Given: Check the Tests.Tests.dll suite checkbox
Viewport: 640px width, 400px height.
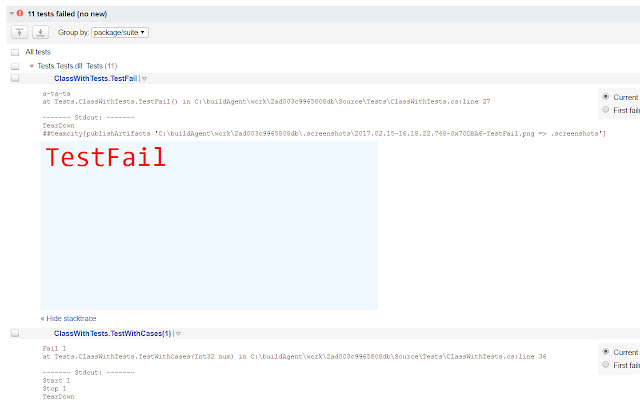Looking at the screenshot, I should [x=15, y=66].
